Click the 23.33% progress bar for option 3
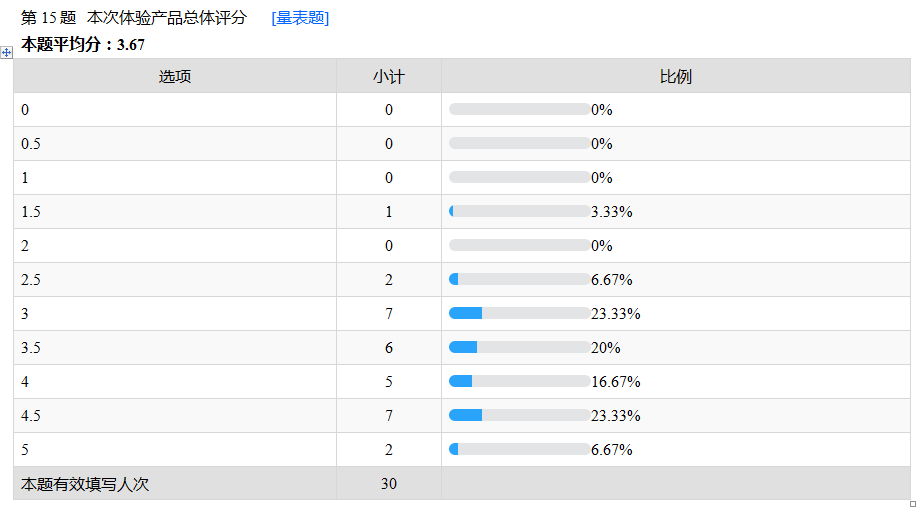The image size is (922, 513). tap(519, 314)
